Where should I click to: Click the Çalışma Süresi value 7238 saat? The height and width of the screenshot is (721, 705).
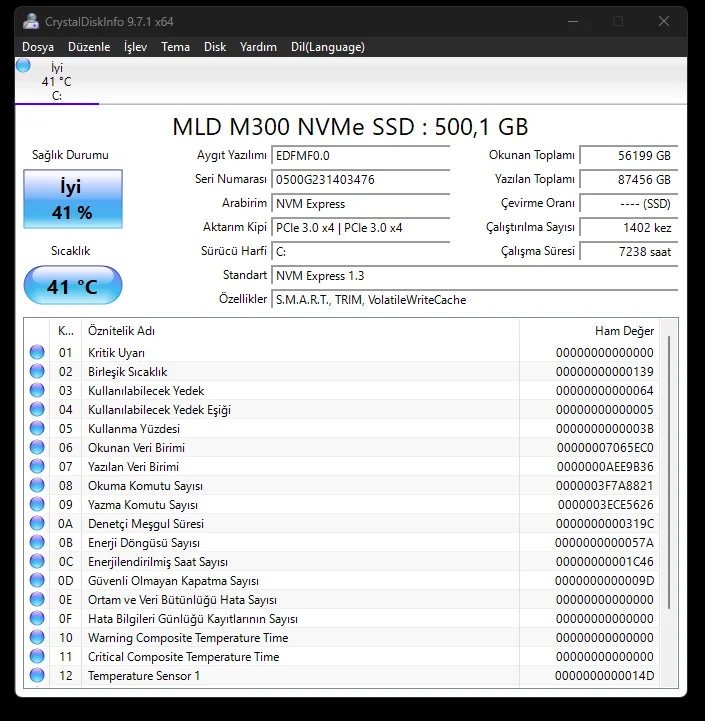click(629, 252)
